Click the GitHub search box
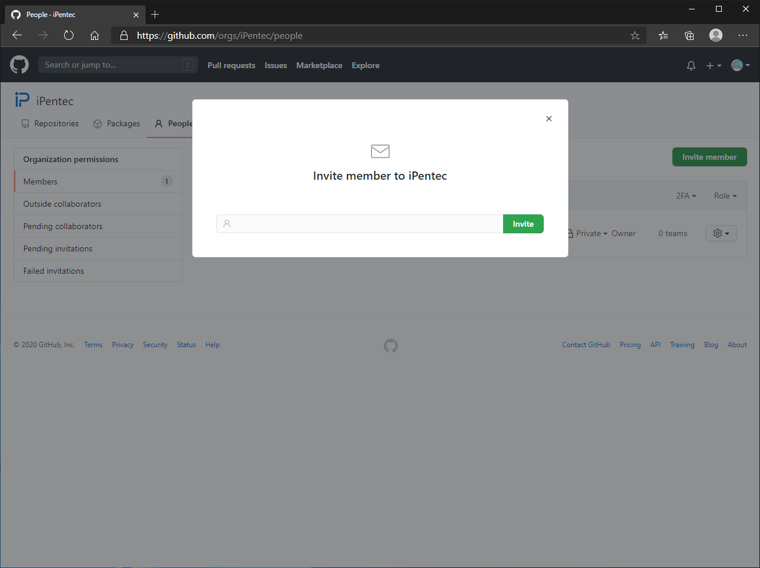 [118, 65]
